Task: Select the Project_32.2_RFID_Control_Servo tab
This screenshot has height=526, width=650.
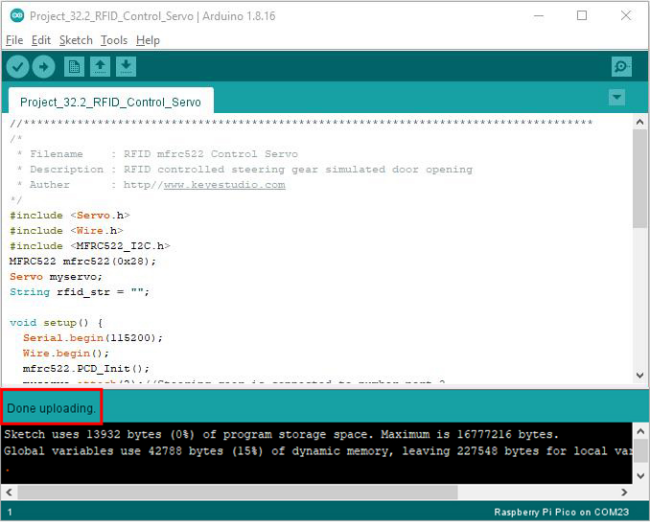Action: click(111, 102)
